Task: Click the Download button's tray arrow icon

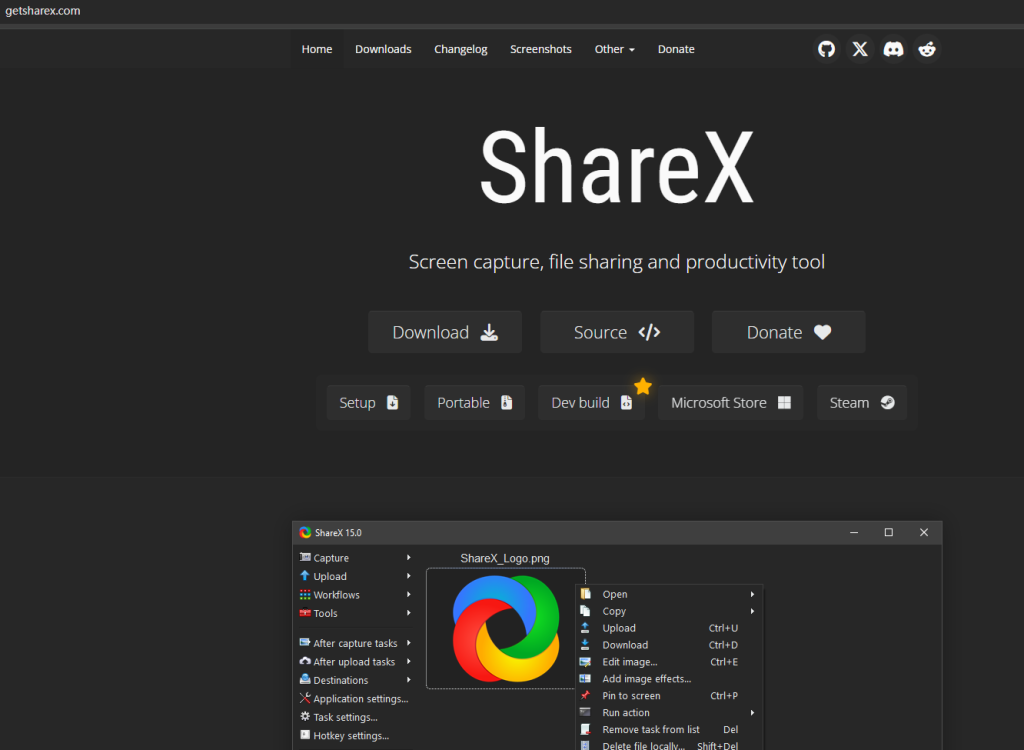Action: point(489,333)
